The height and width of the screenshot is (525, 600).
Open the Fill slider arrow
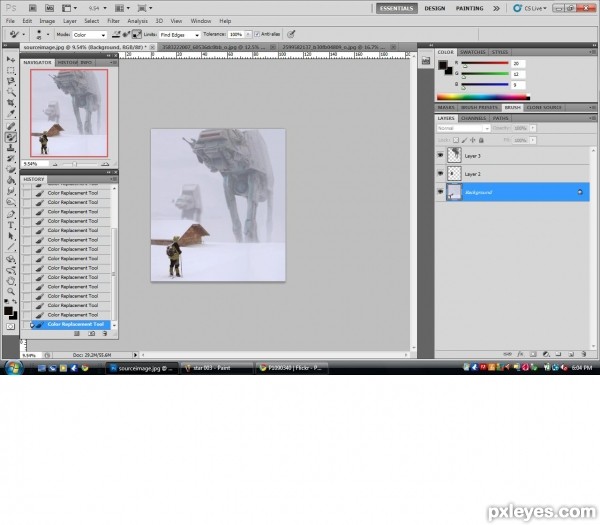tap(533, 140)
